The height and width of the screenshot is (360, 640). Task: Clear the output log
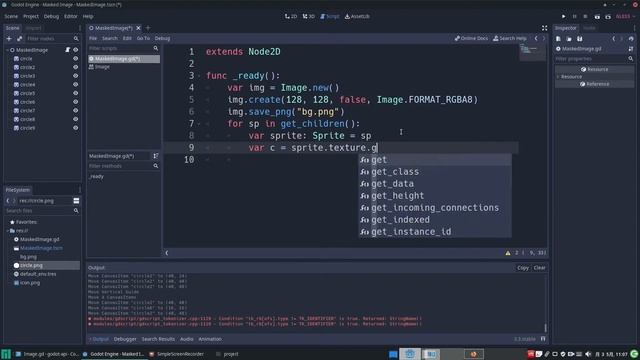pos(539,268)
